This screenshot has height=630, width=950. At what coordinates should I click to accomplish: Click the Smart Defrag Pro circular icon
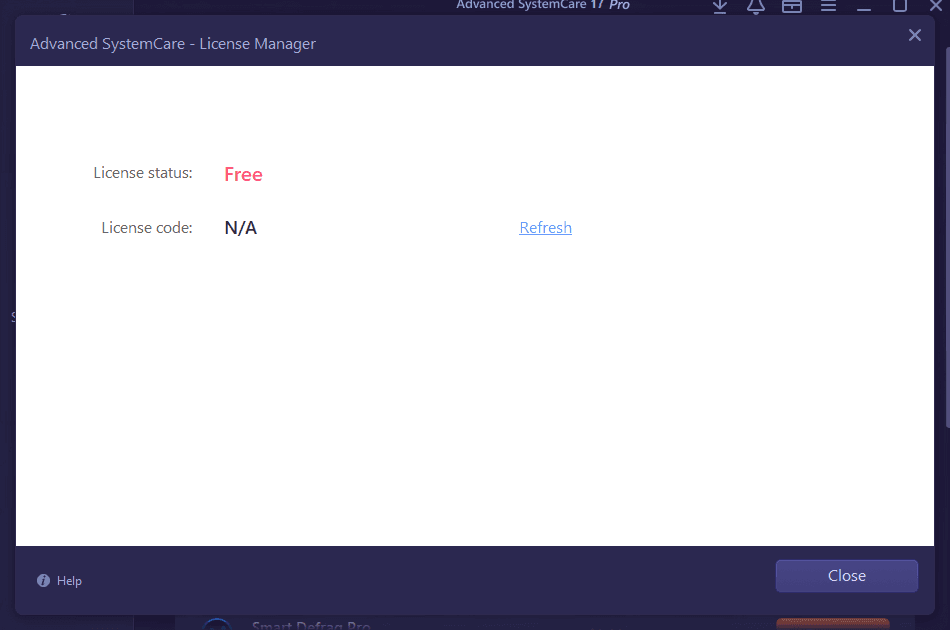coord(216,625)
